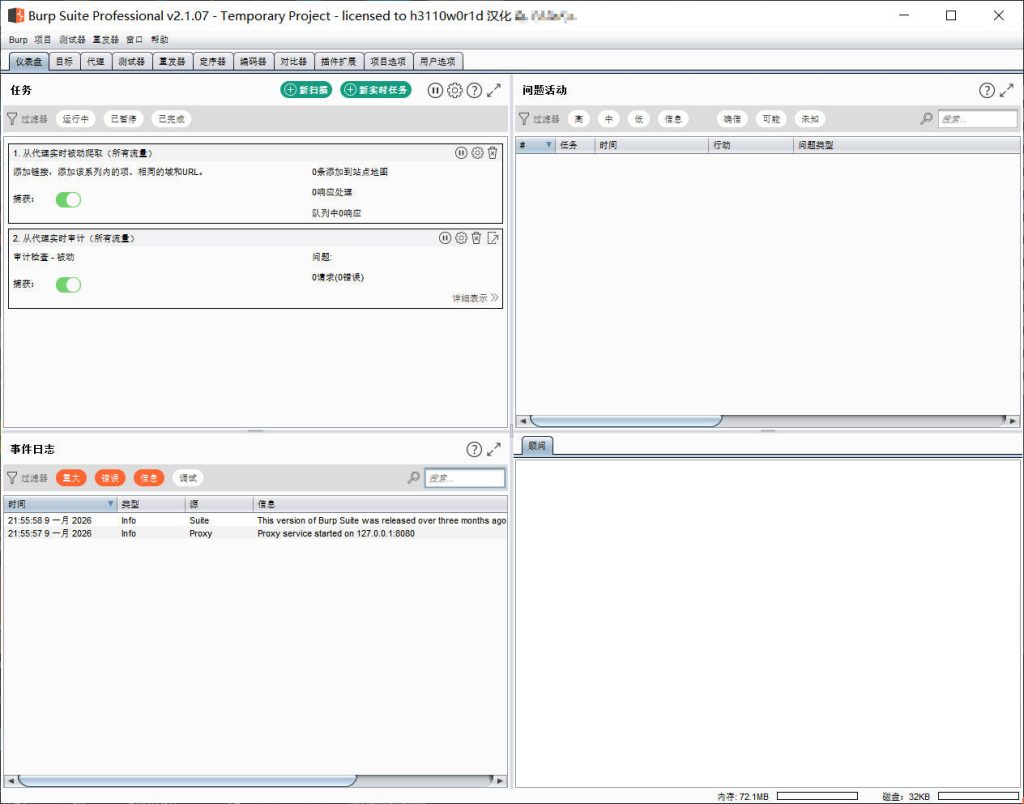Viewport: 1024px width, 804px height.
Task: Toggle the 调试 event log filter
Action: (x=187, y=478)
